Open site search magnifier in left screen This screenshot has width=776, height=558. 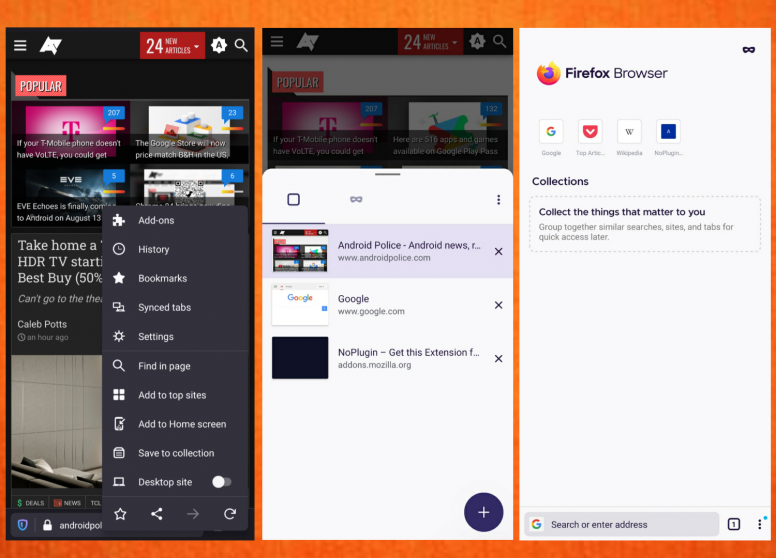(241, 46)
